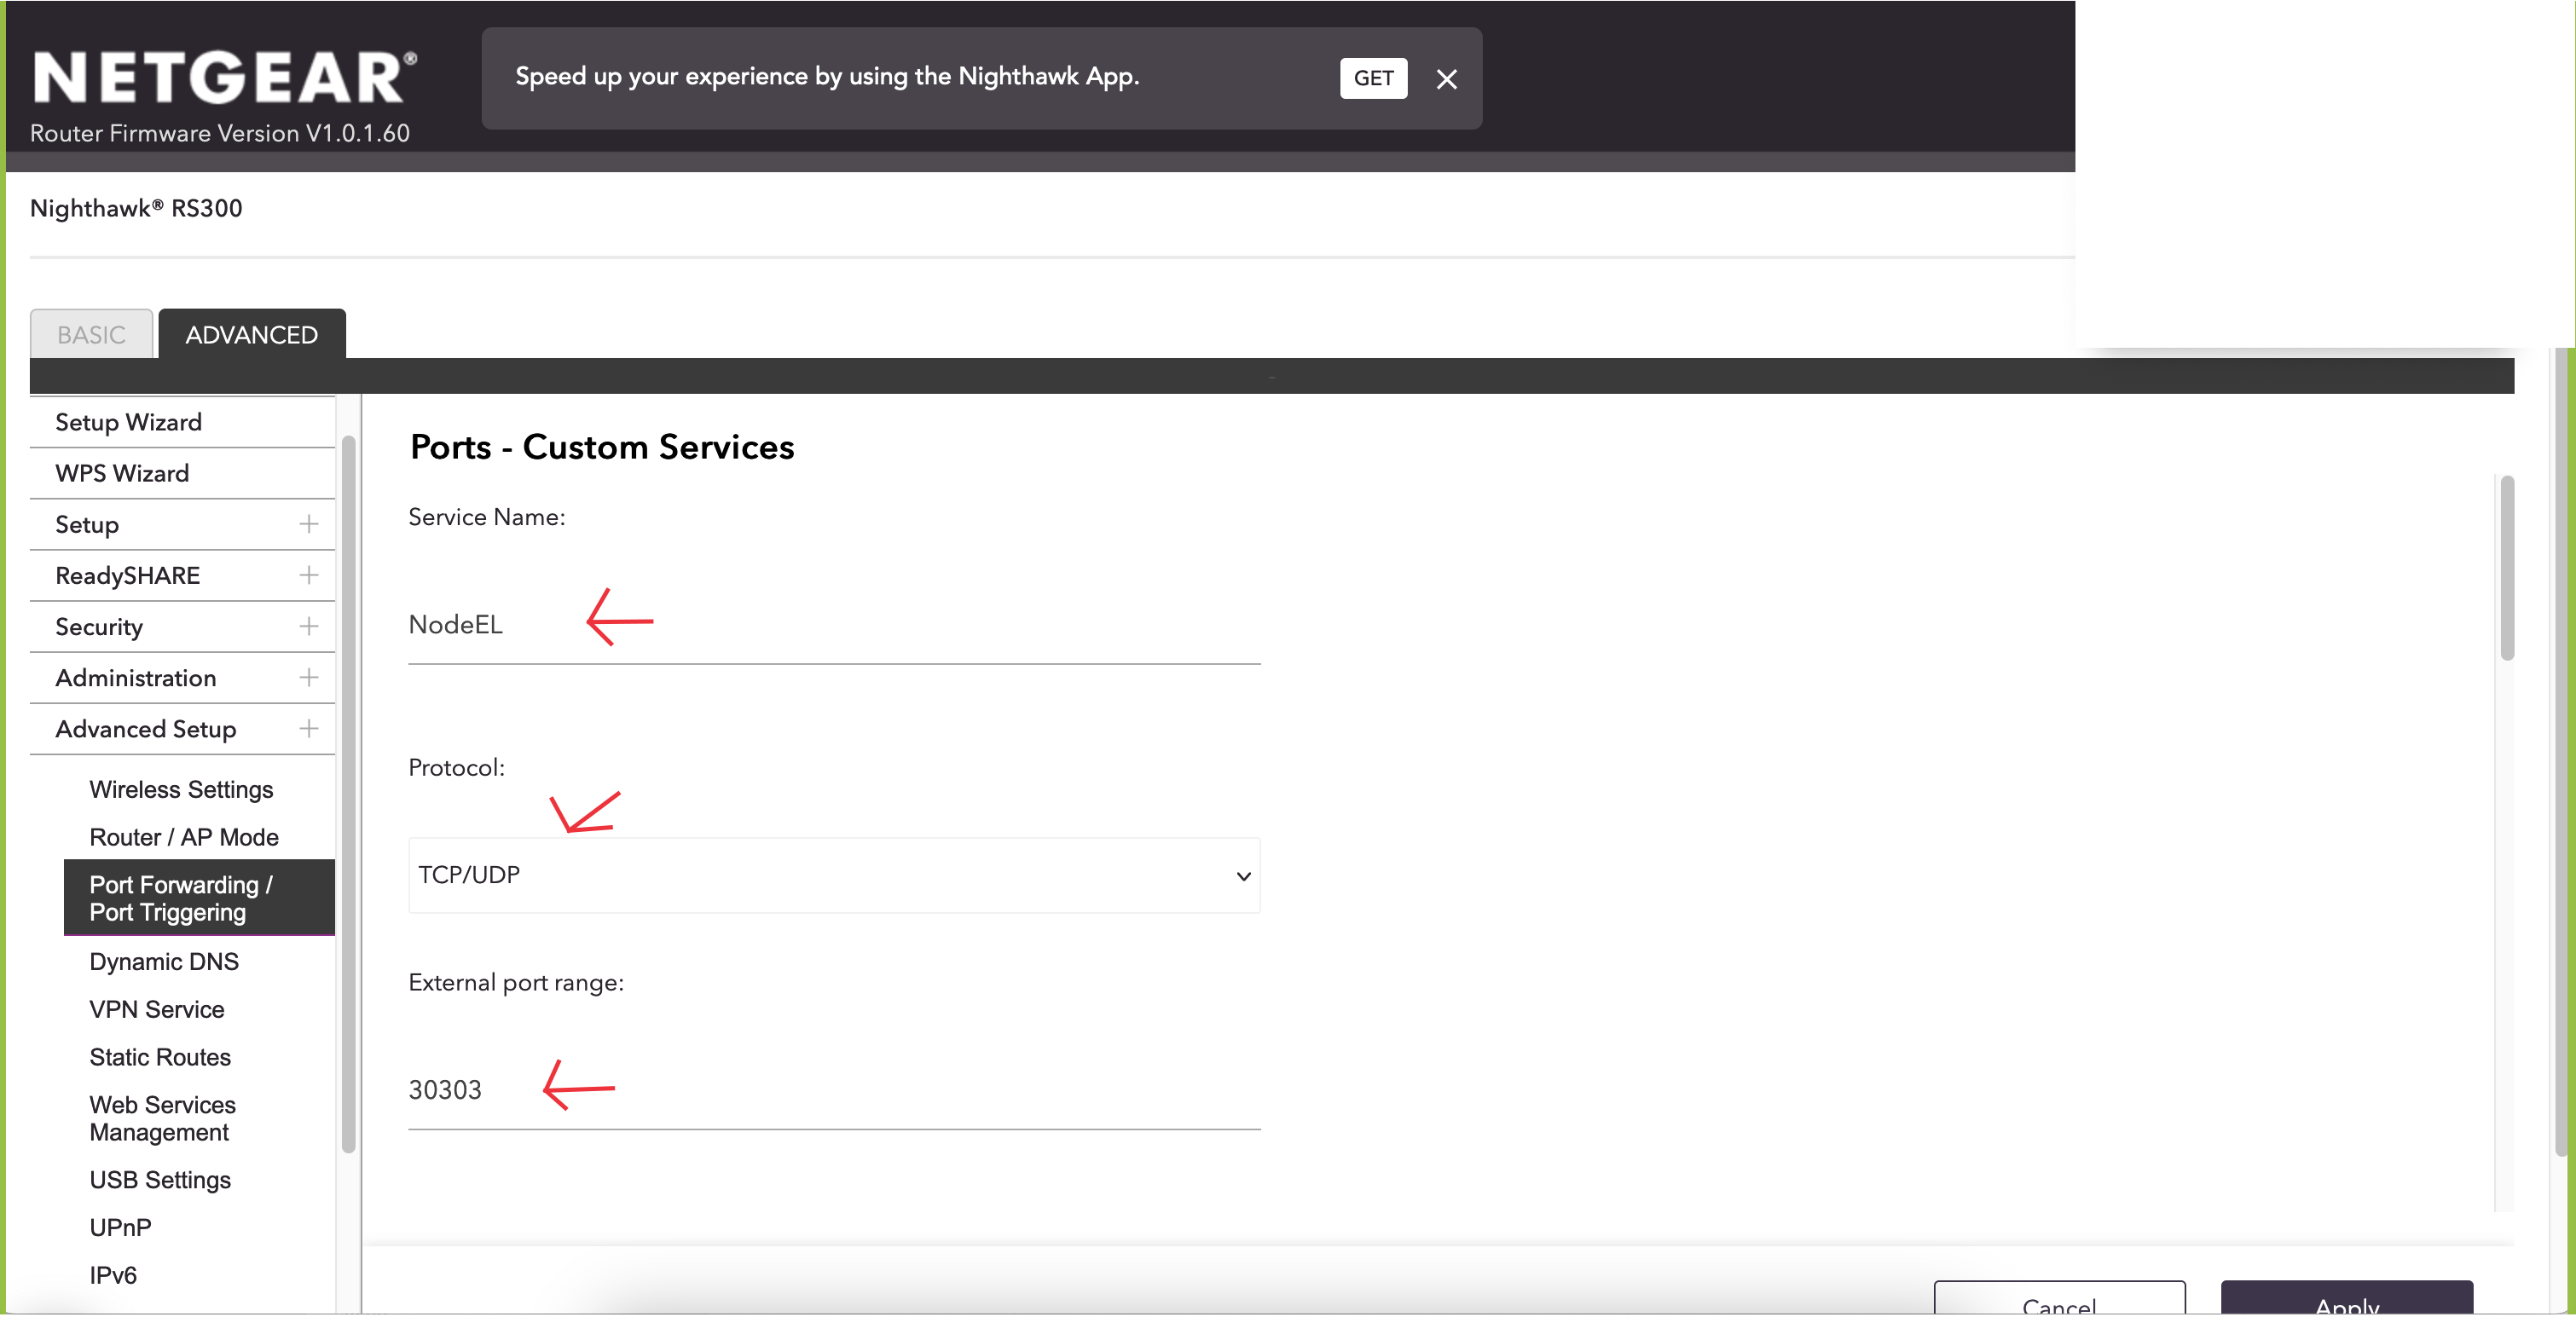The width and height of the screenshot is (2576, 1317).
Task: Click the External port range input field
Action: click(835, 1090)
